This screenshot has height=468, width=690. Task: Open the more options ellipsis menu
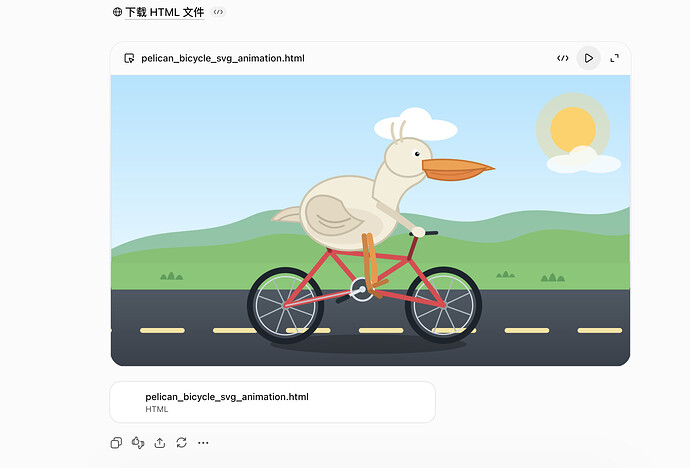203,443
